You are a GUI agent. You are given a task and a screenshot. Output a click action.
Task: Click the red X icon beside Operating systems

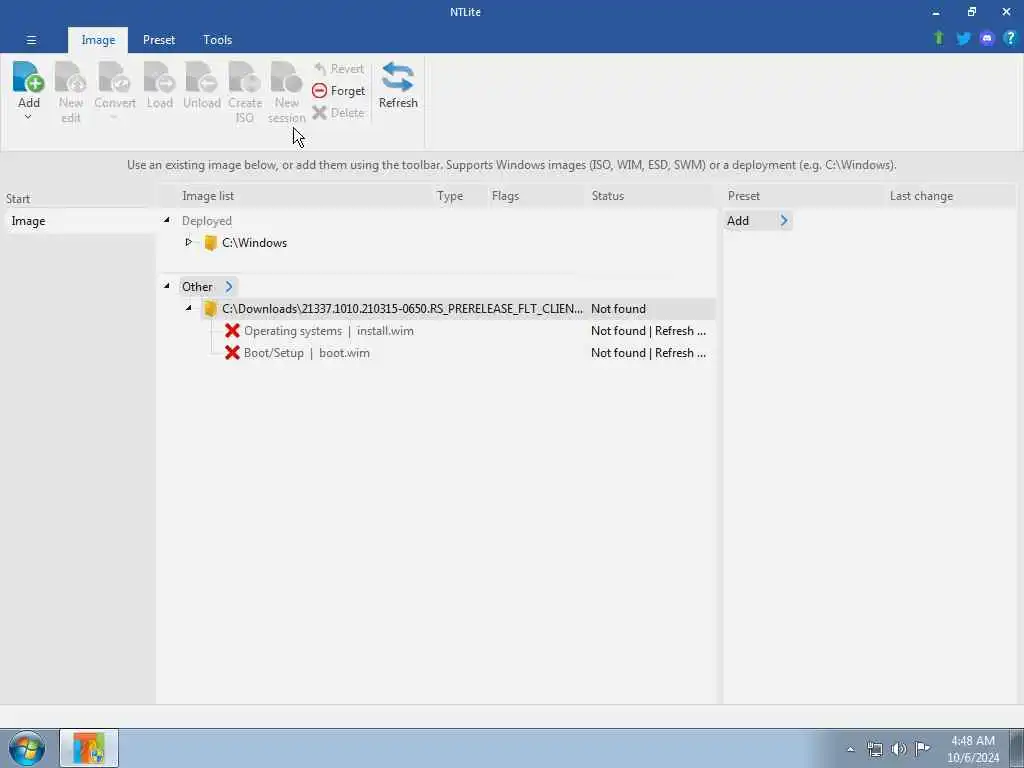(x=232, y=330)
